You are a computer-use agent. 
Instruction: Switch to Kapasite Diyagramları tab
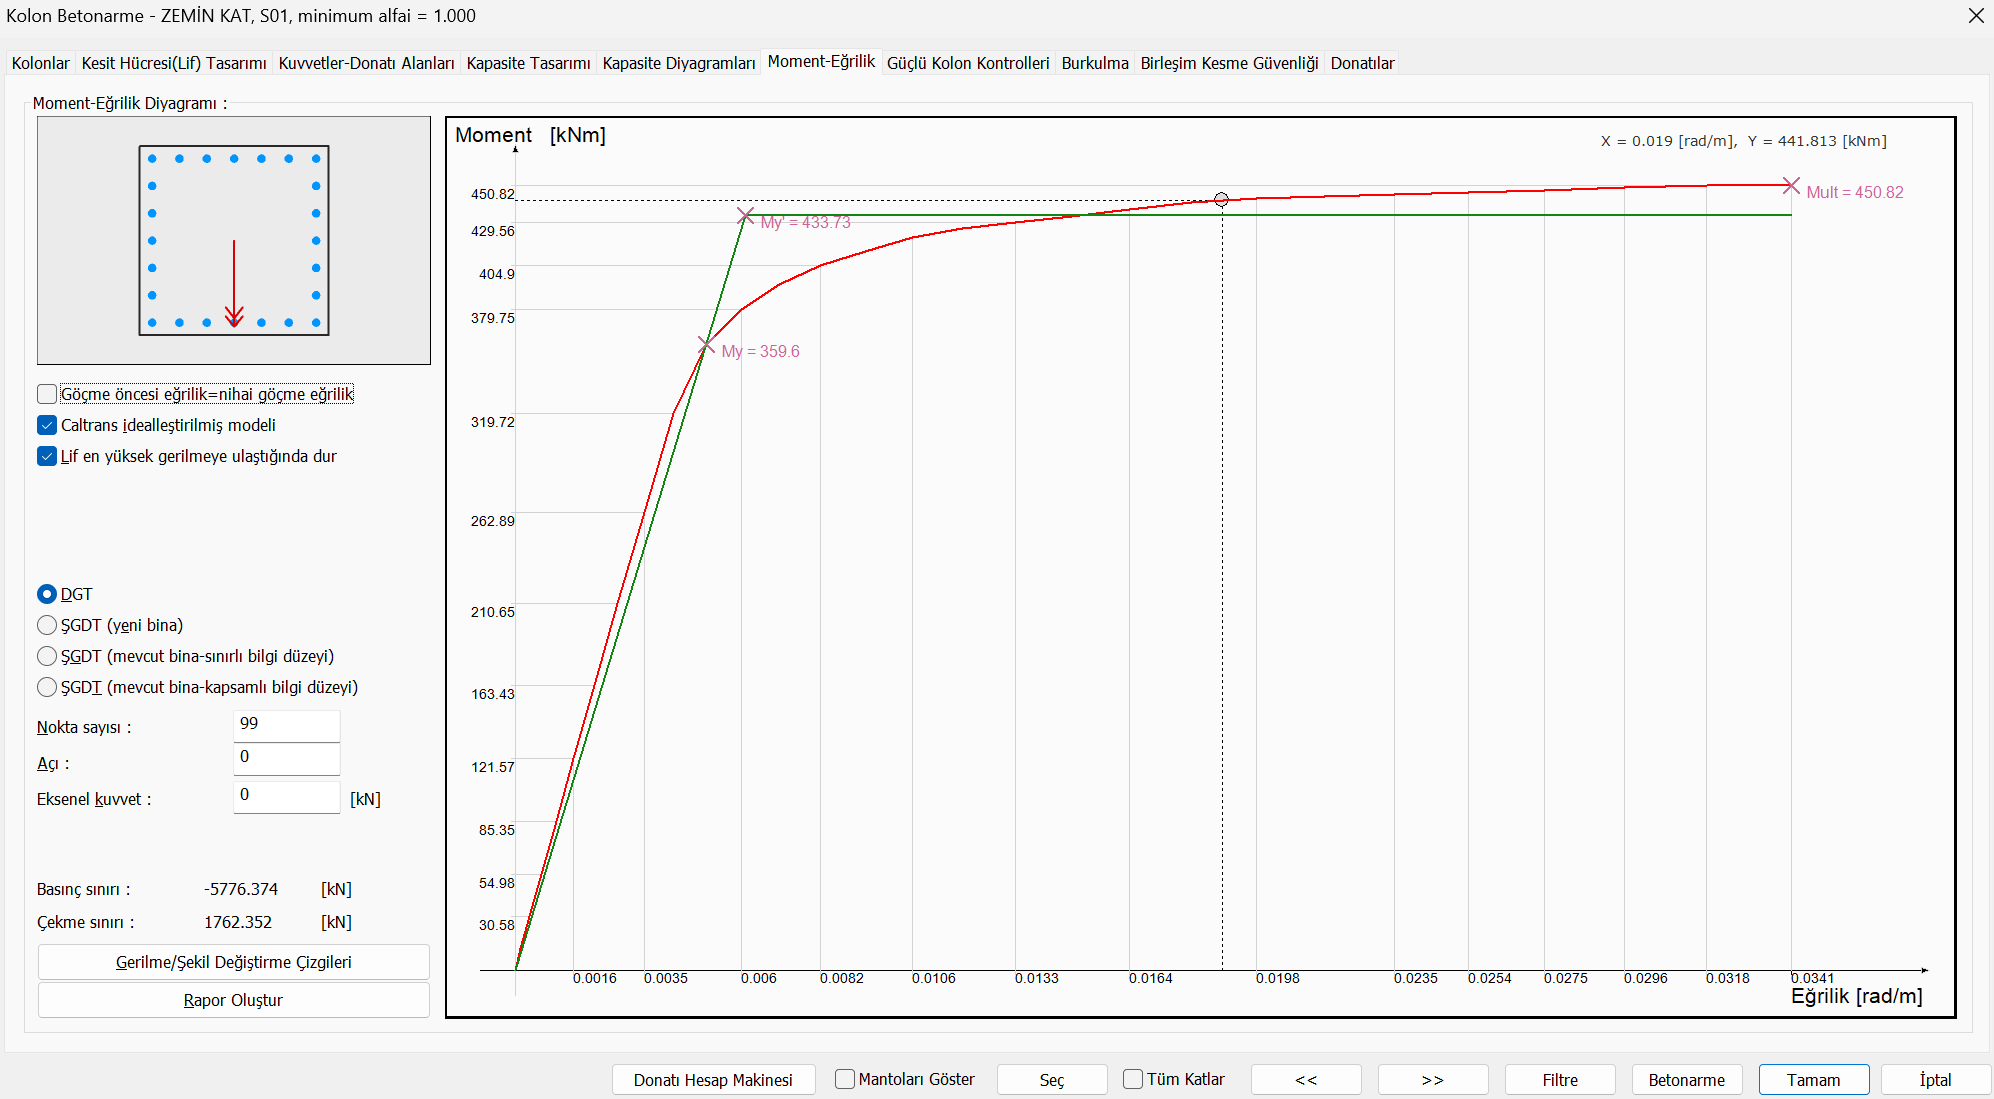[678, 63]
